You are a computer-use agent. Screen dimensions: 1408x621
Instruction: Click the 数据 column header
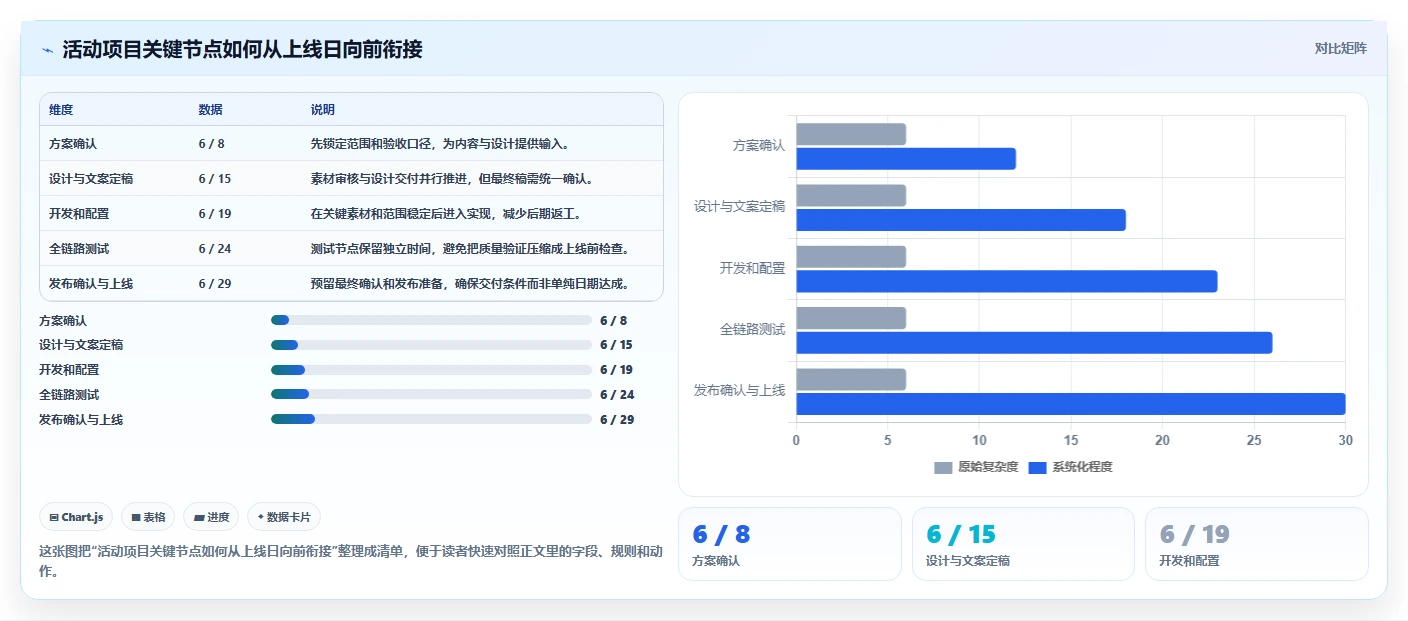210,110
